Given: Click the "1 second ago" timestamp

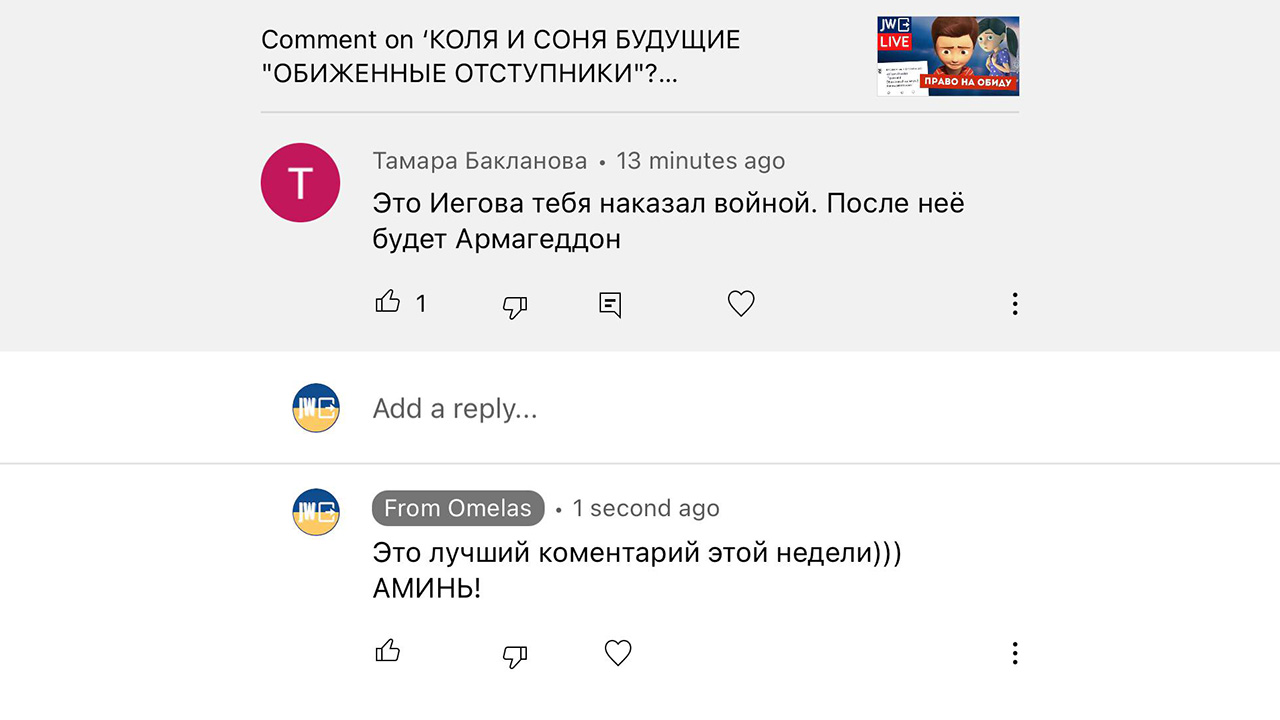Looking at the screenshot, I should click(645, 508).
